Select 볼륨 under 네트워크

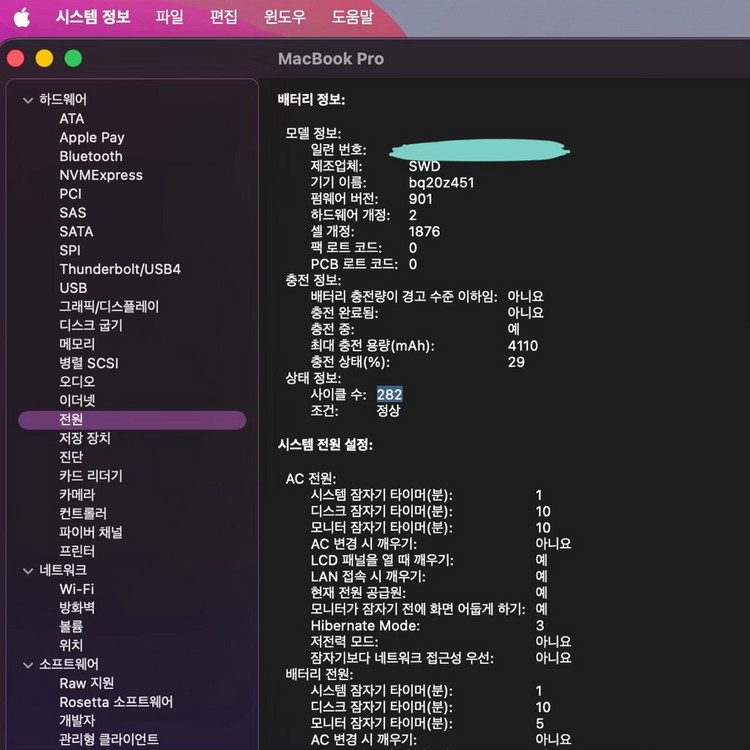[71, 626]
